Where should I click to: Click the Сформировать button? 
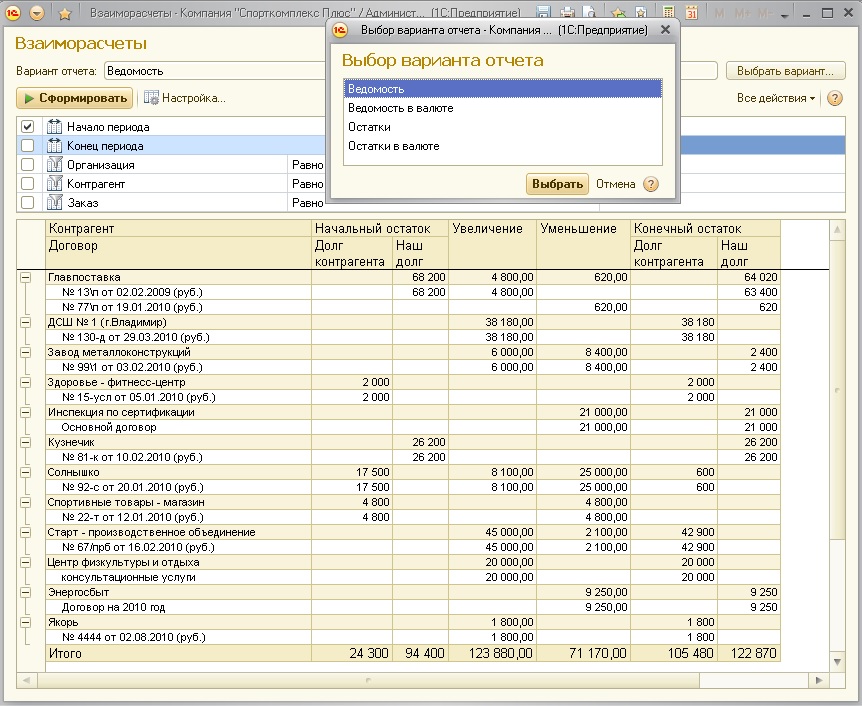[75, 98]
